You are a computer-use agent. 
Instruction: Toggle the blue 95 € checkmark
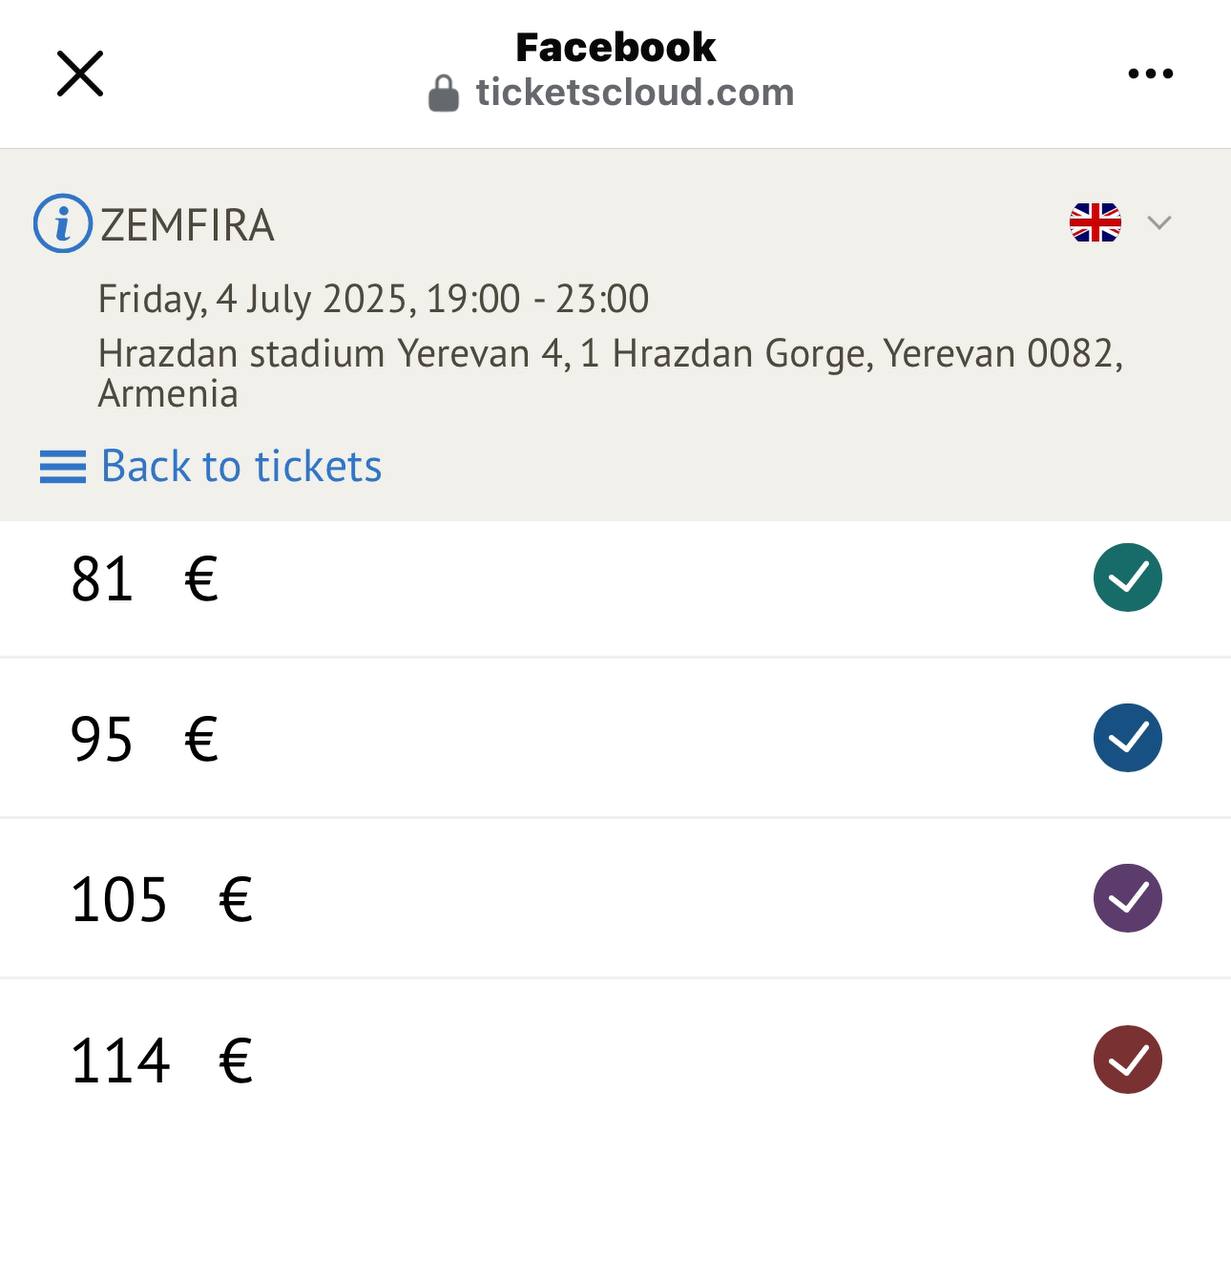click(1127, 738)
